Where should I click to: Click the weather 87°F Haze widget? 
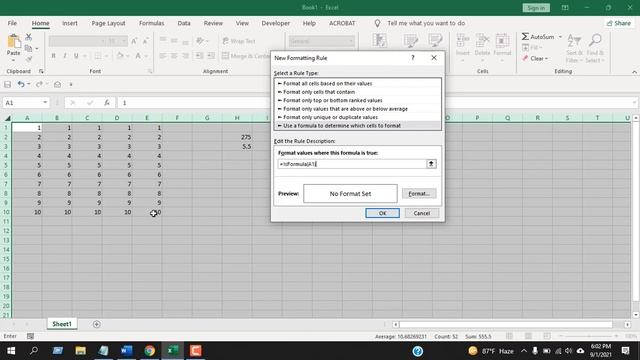[491, 351]
